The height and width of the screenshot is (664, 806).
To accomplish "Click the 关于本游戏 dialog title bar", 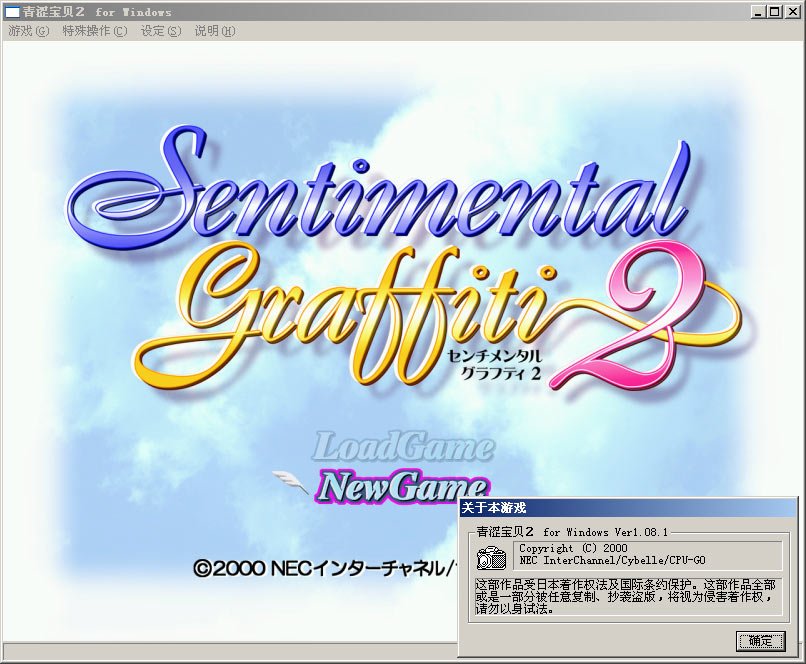I will (620, 508).
